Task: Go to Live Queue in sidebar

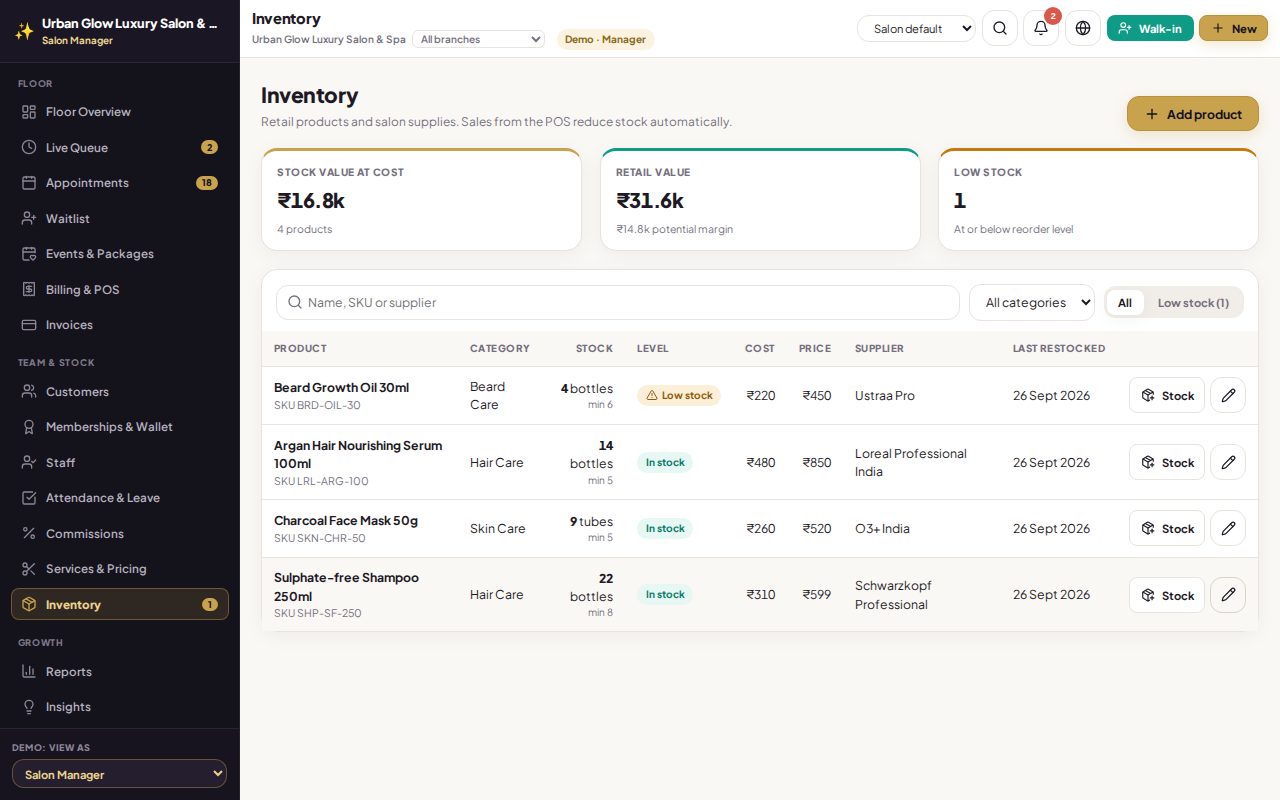Action: click(120, 148)
